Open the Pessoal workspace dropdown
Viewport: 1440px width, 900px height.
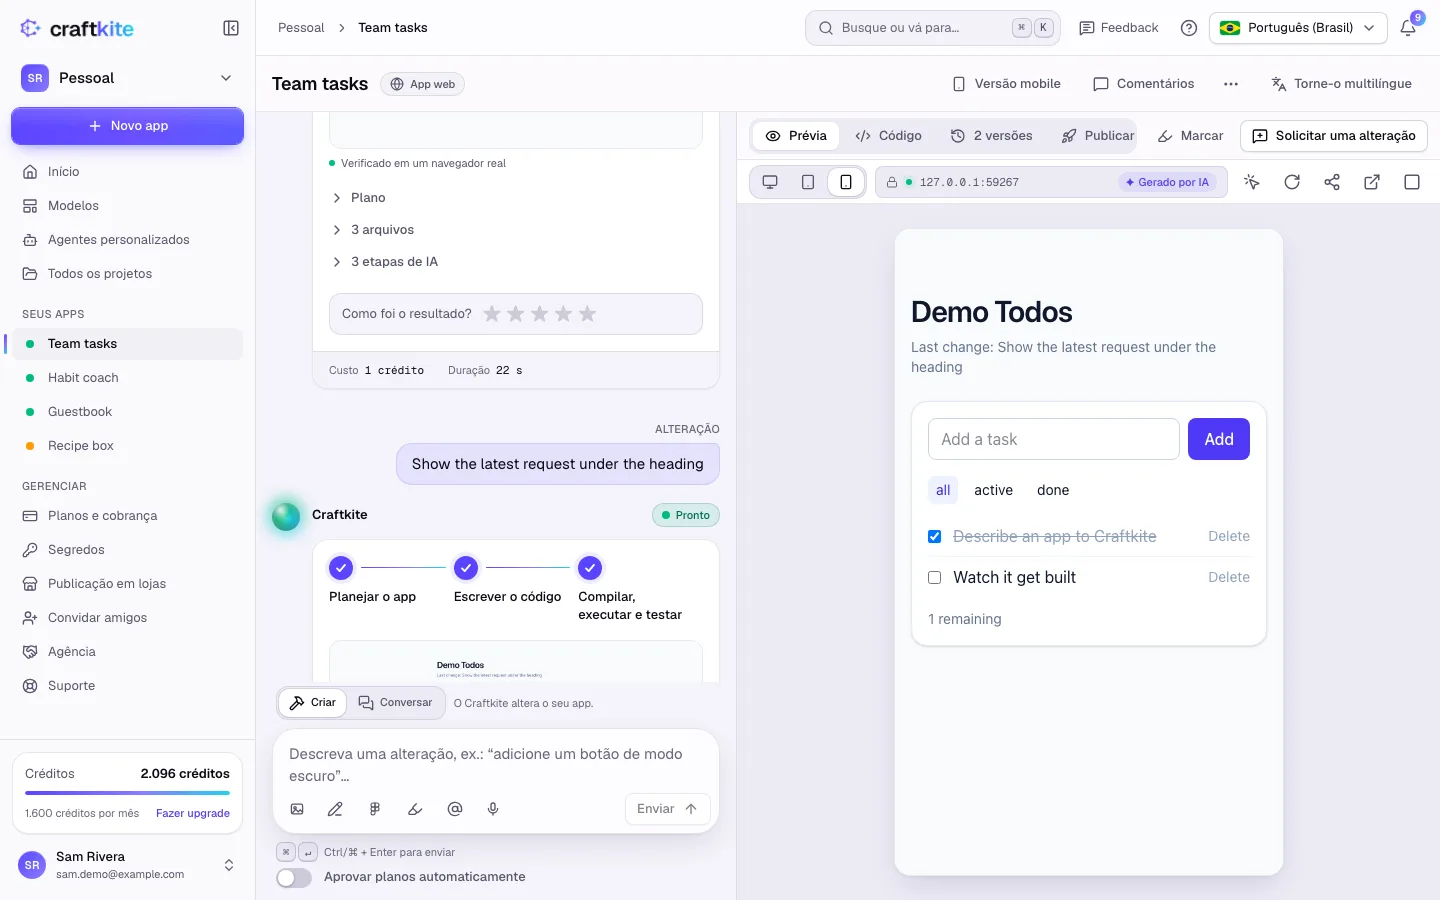127,78
